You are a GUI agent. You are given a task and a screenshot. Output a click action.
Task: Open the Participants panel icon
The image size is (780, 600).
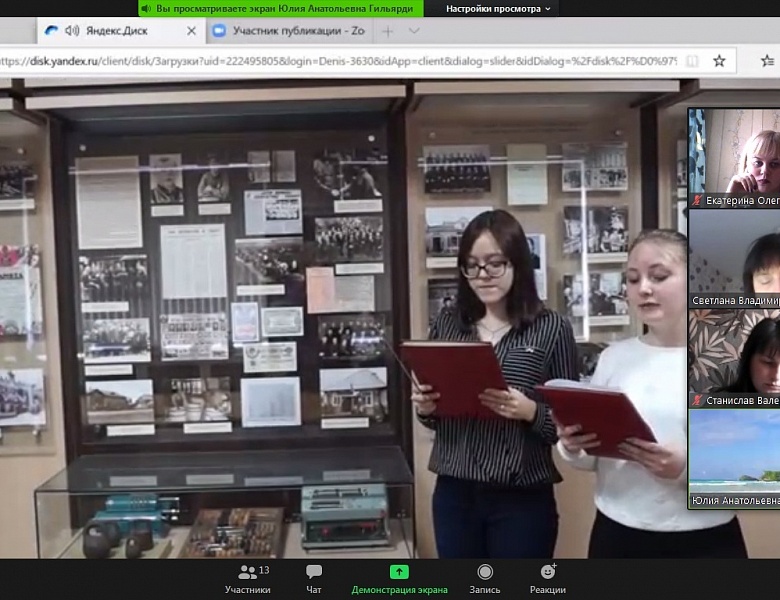[x=247, y=572]
